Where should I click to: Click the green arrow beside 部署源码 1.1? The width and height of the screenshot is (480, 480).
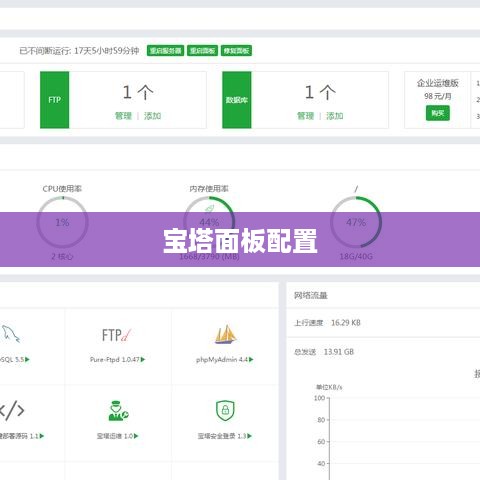click(42, 436)
